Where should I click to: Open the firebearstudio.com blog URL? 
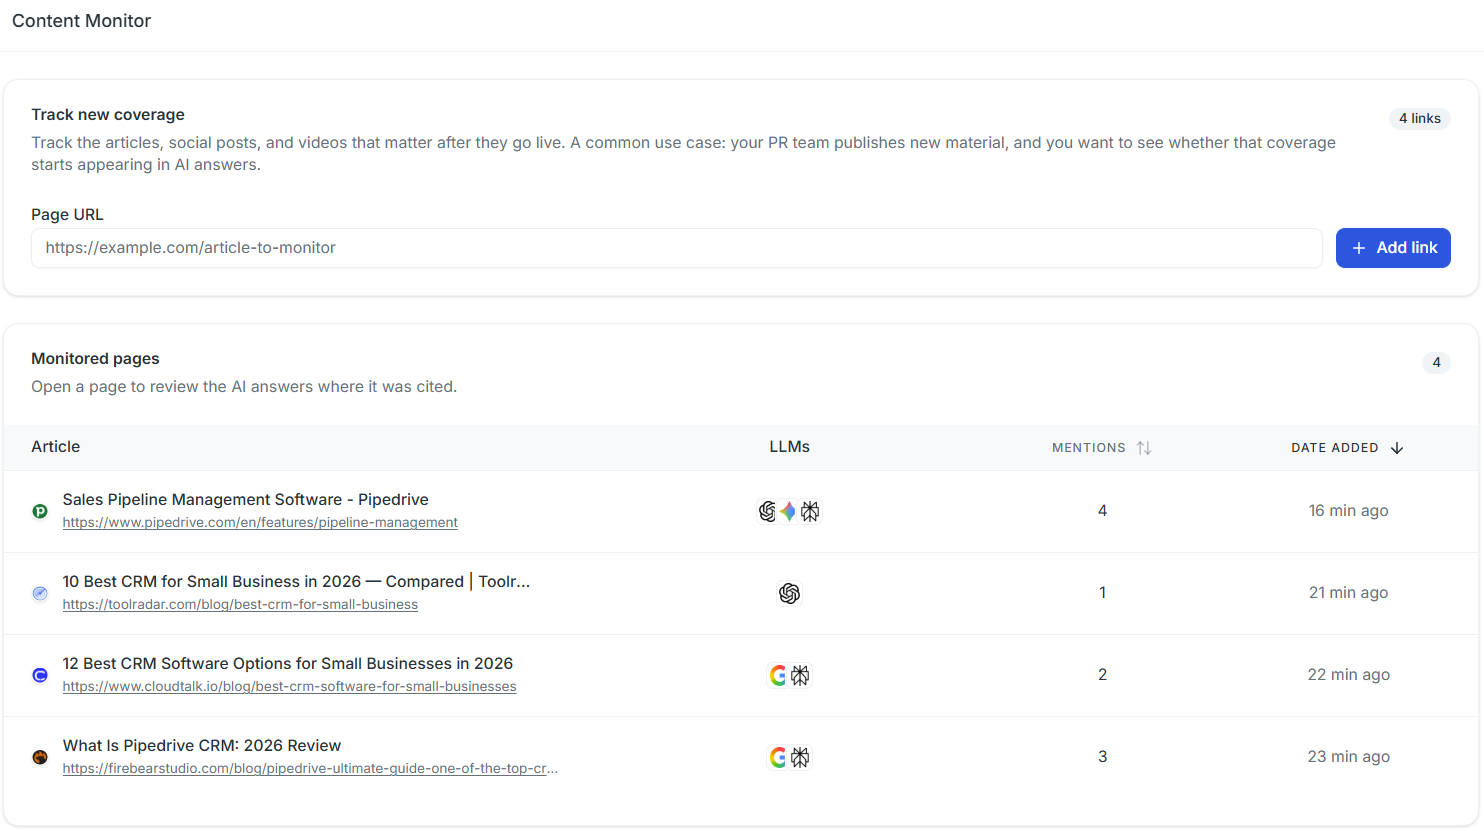(310, 769)
